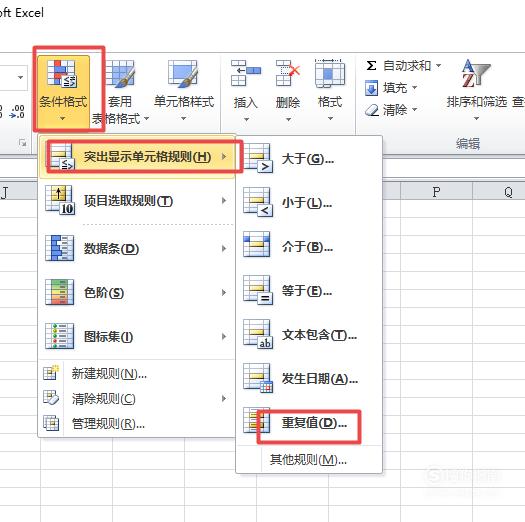Click the 自动求和 sigma icon

pyautogui.click(x=371, y=65)
